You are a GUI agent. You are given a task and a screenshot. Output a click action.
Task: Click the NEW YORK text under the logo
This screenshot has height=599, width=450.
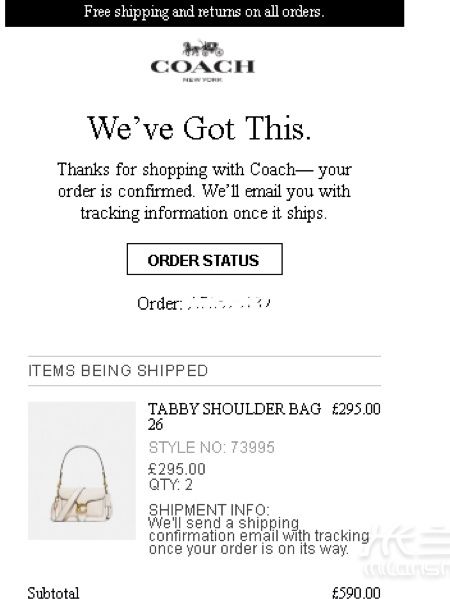pyautogui.click(x=202, y=80)
